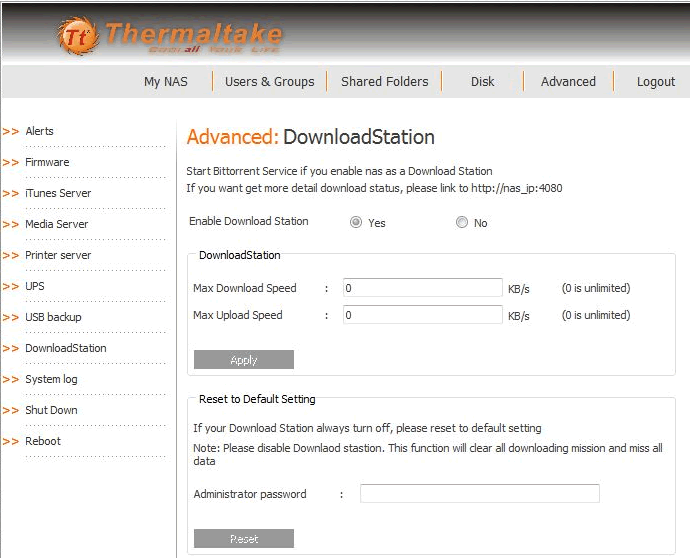The image size is (690, 558).
Task: Open Media Server page
Action: tap(56, 224)
